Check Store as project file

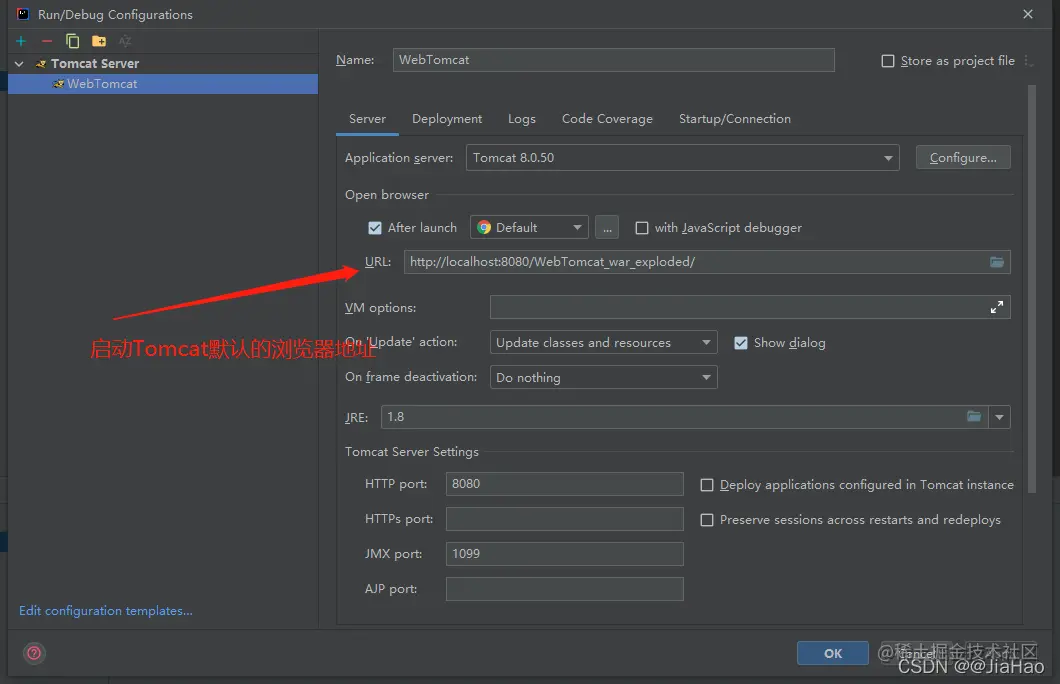coord(888,61)
